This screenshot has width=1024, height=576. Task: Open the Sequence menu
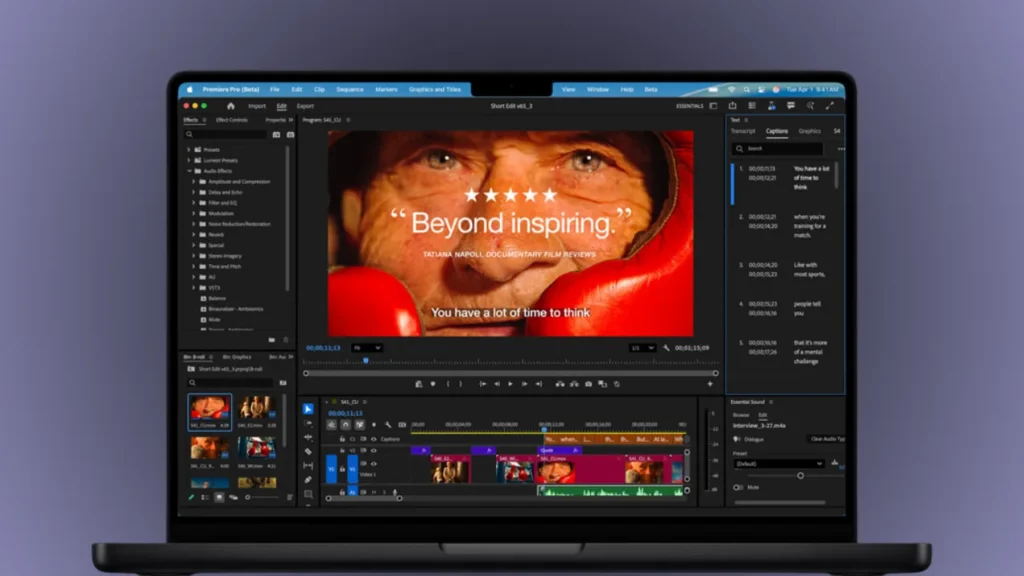(x=349, y=89)
